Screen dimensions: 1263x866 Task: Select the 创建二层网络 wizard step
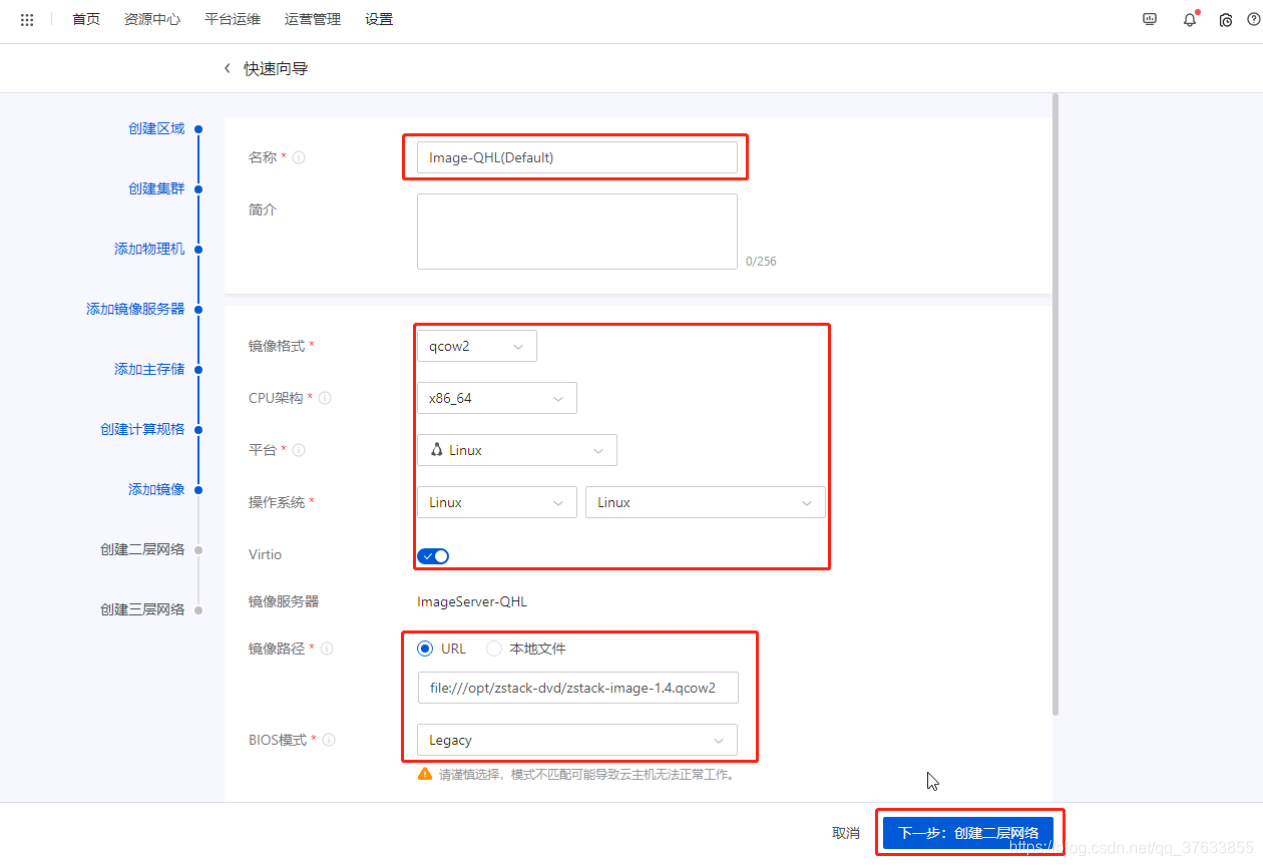pos(142,549)
